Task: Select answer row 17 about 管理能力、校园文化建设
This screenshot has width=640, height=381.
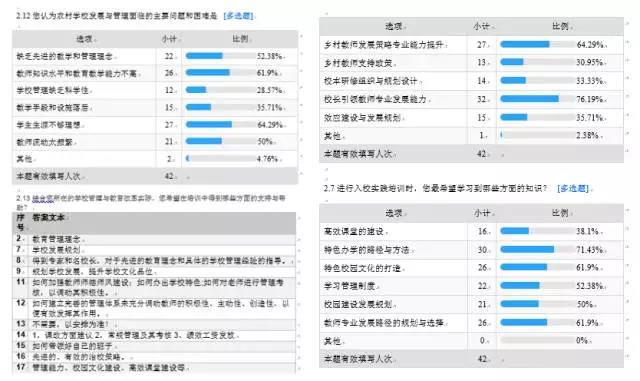Action: point(154,367)
